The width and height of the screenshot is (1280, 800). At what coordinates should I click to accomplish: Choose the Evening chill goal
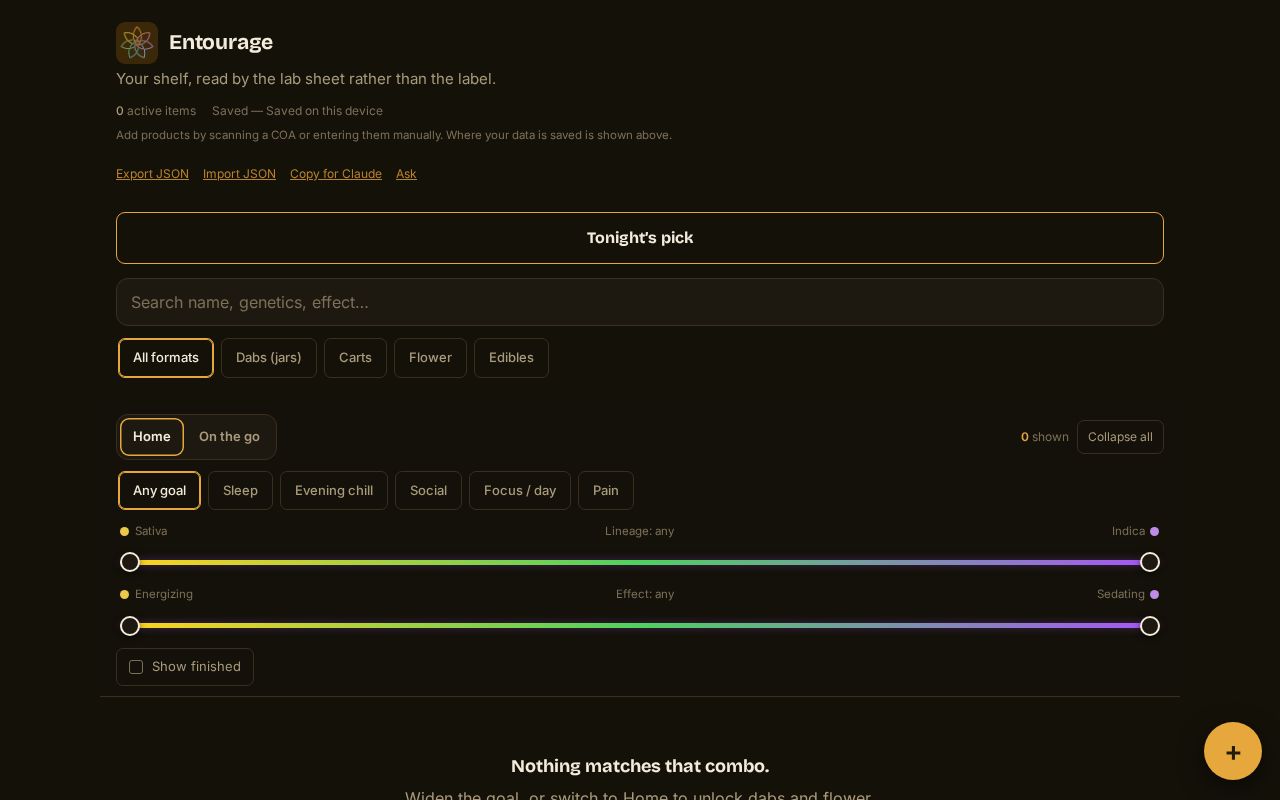(334, 491)
